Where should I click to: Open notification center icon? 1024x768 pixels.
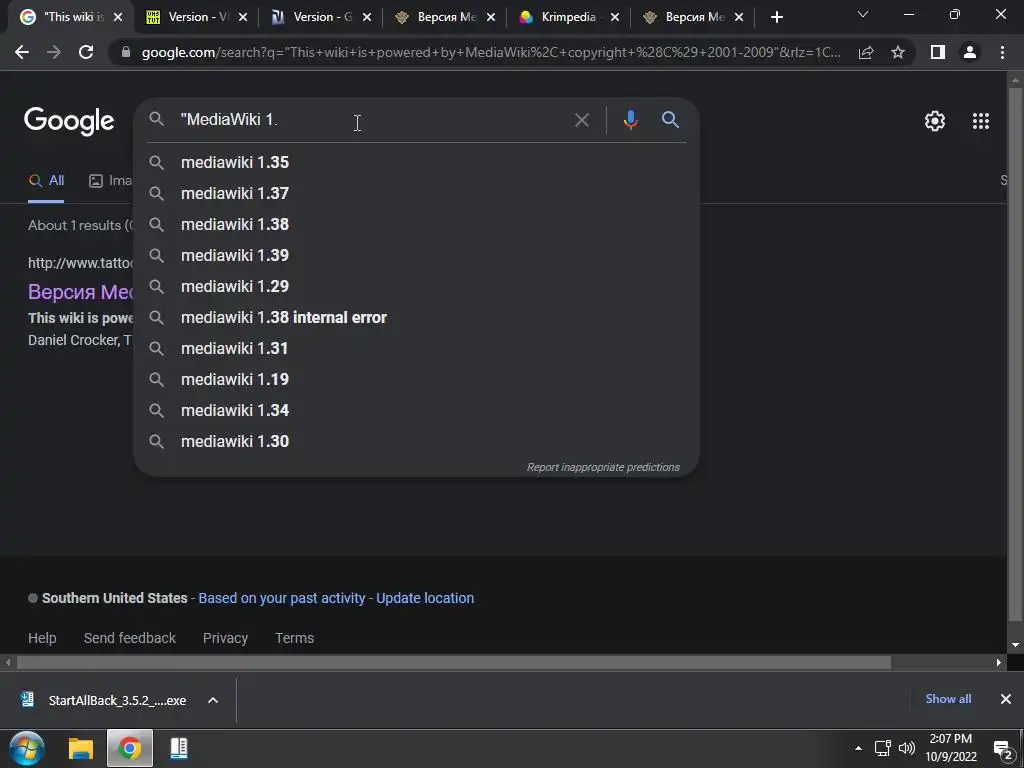pos(1002,749)
